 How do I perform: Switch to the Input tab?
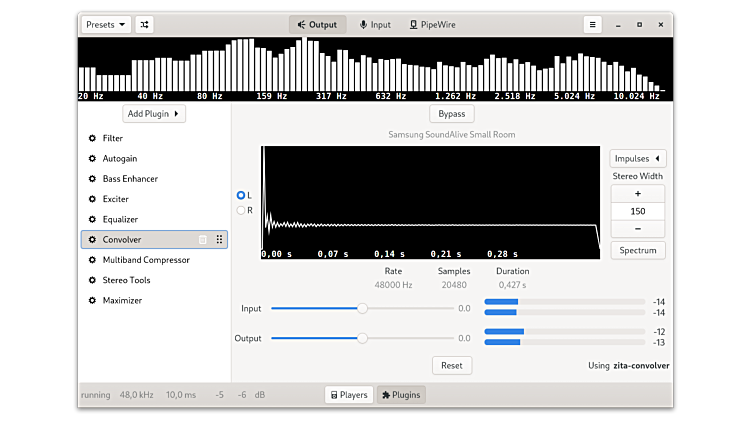click(x=375, y=25)
